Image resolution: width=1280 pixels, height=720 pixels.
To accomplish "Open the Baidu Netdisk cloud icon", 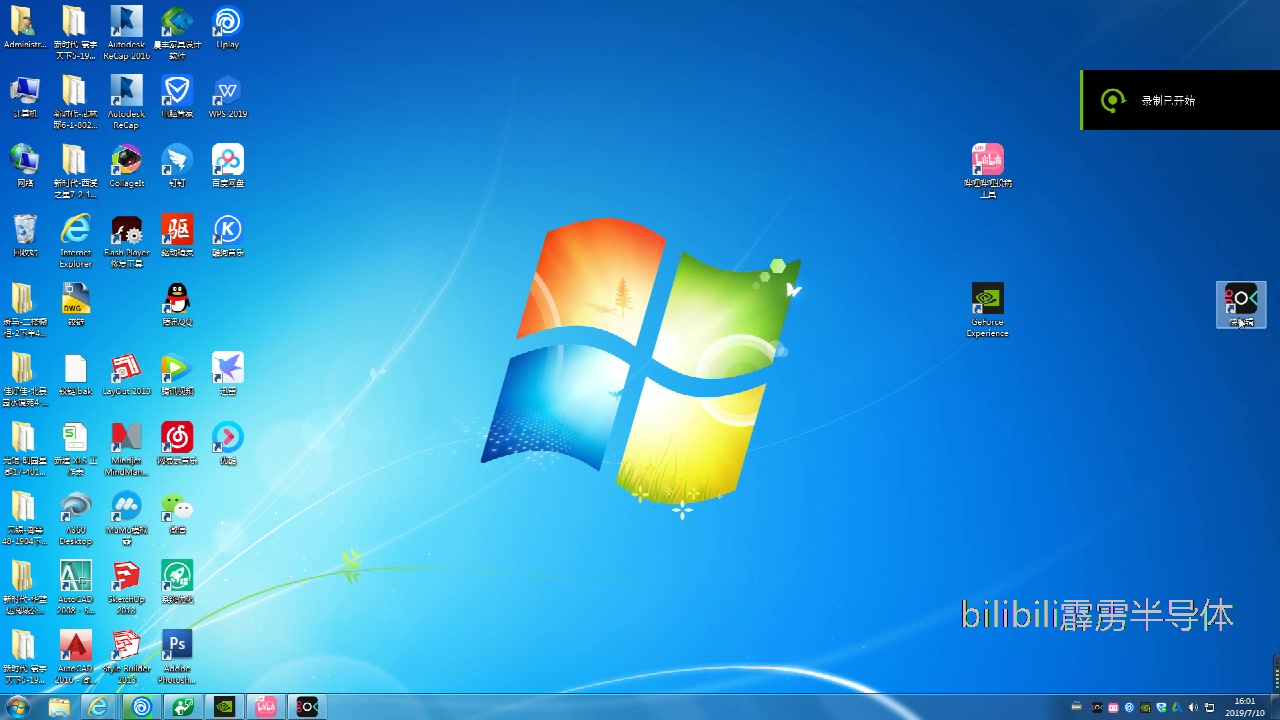I will 227,166.
